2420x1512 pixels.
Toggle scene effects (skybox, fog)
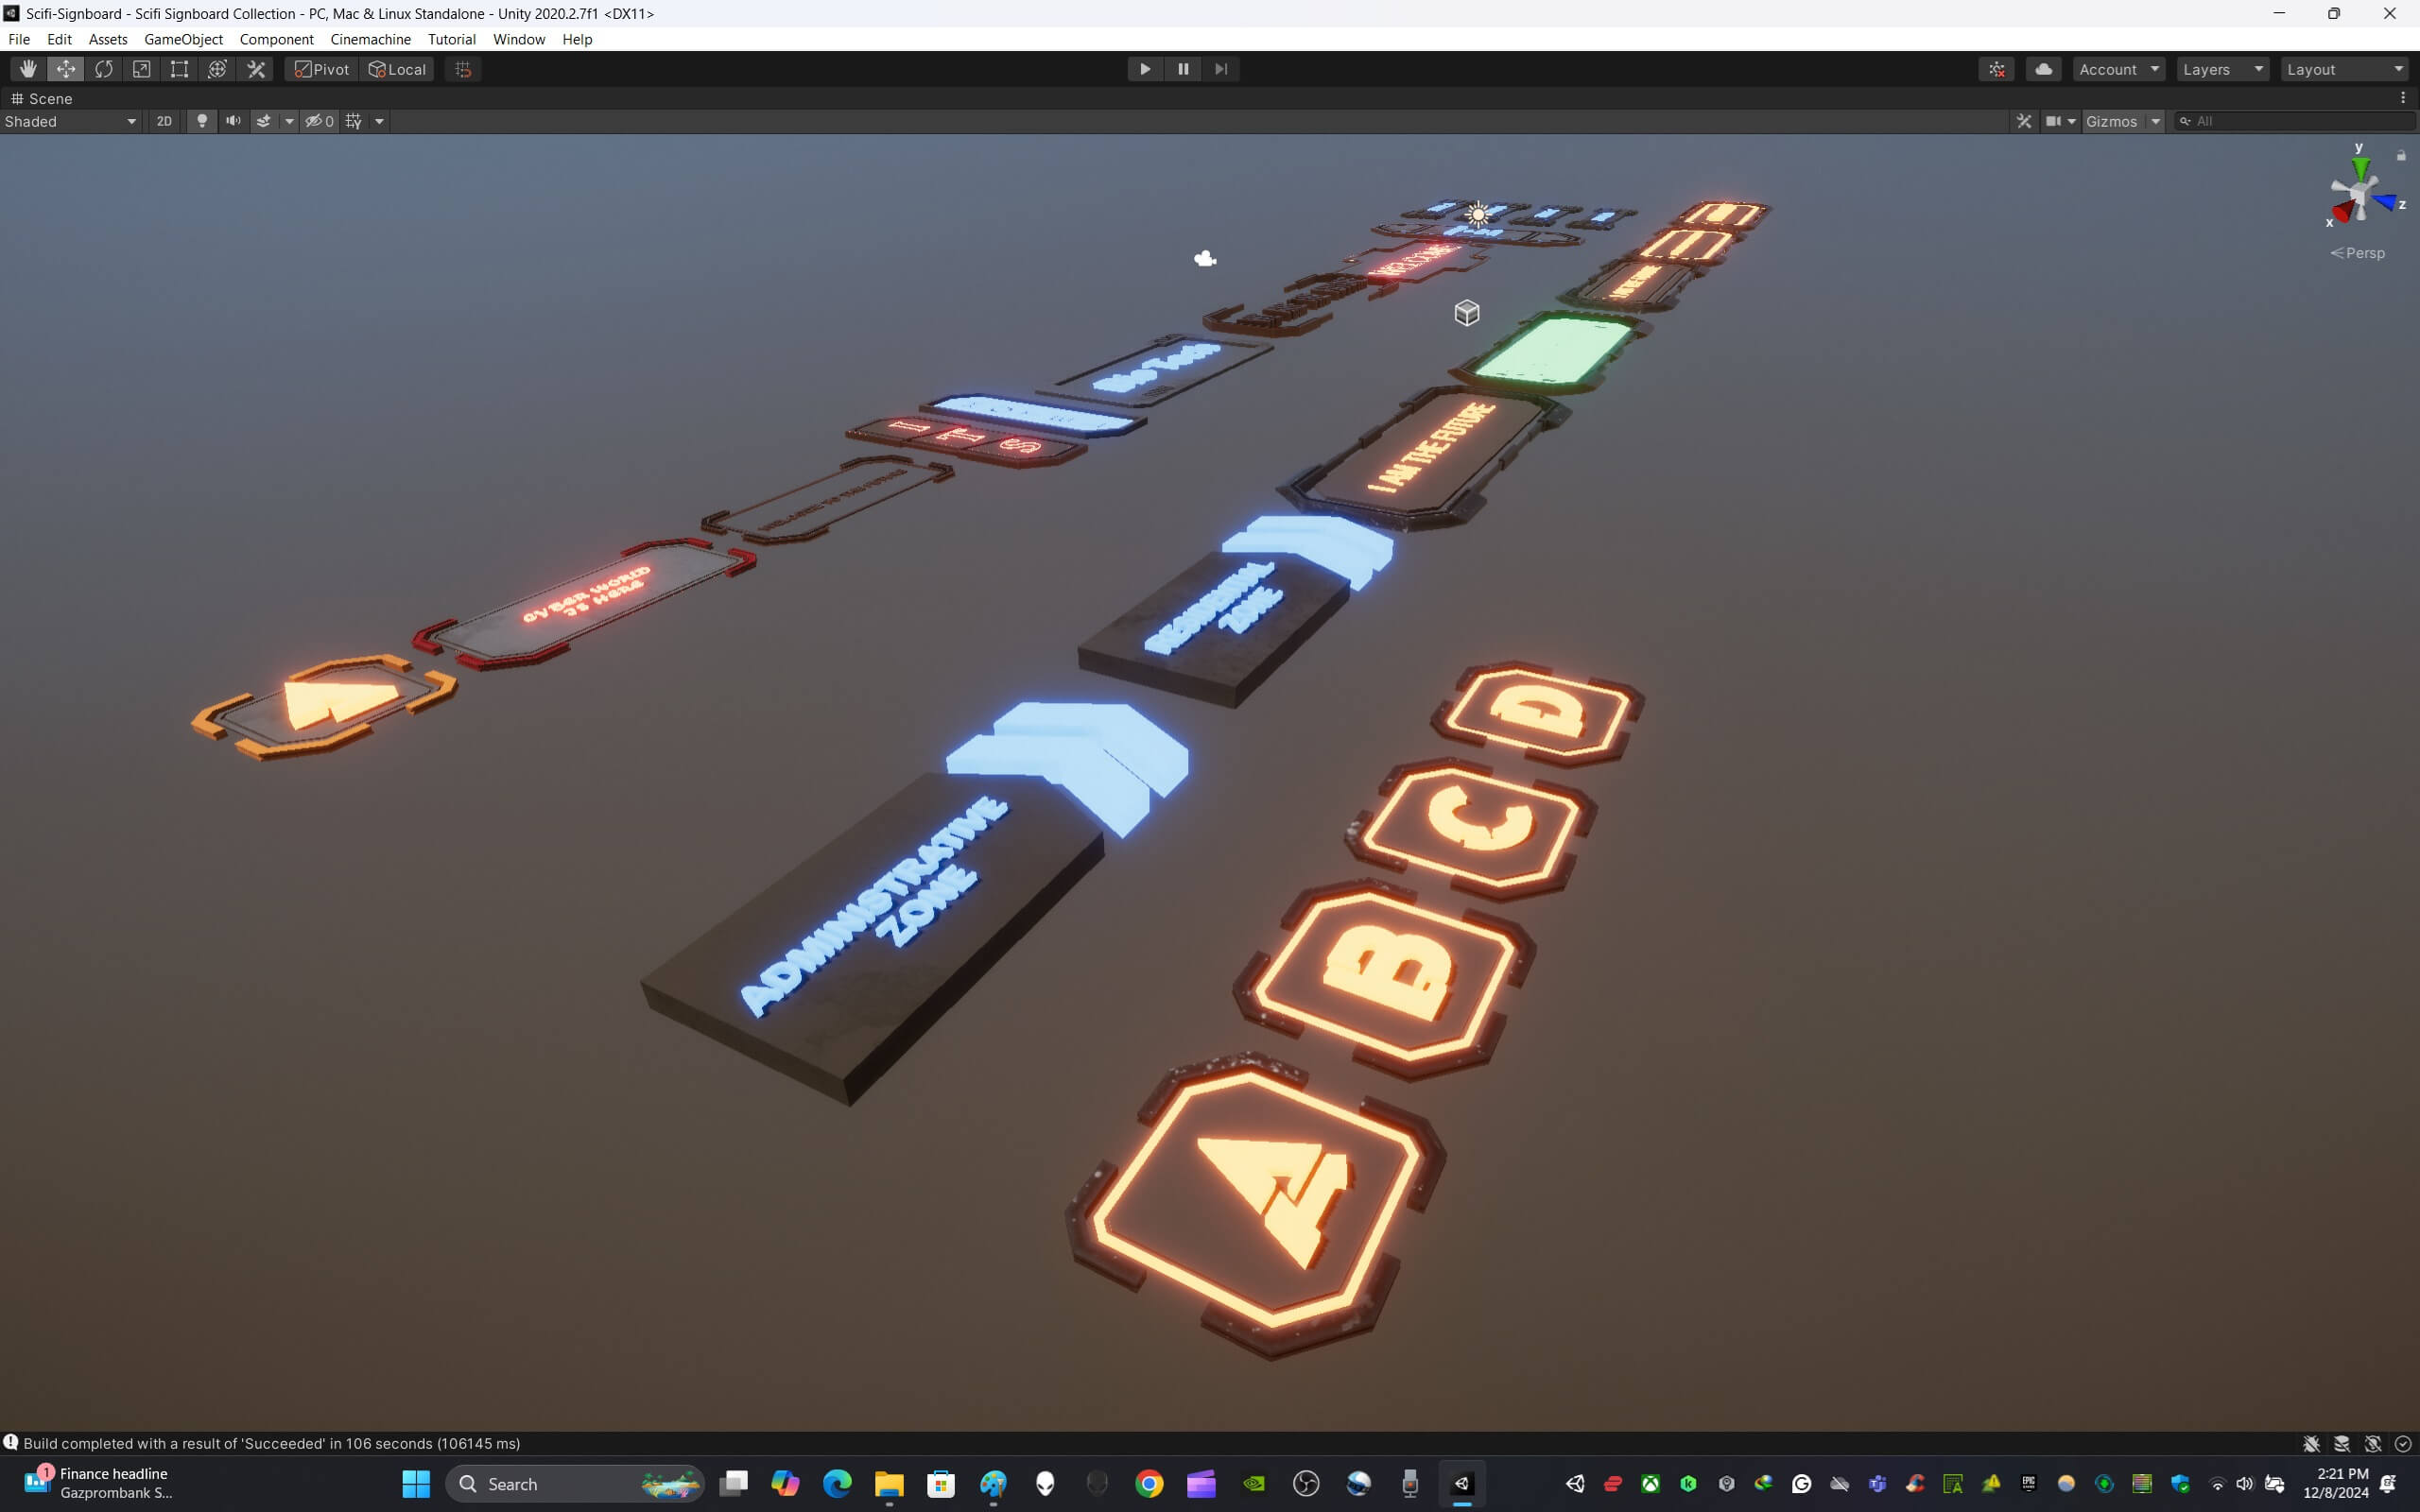(264, 121)
